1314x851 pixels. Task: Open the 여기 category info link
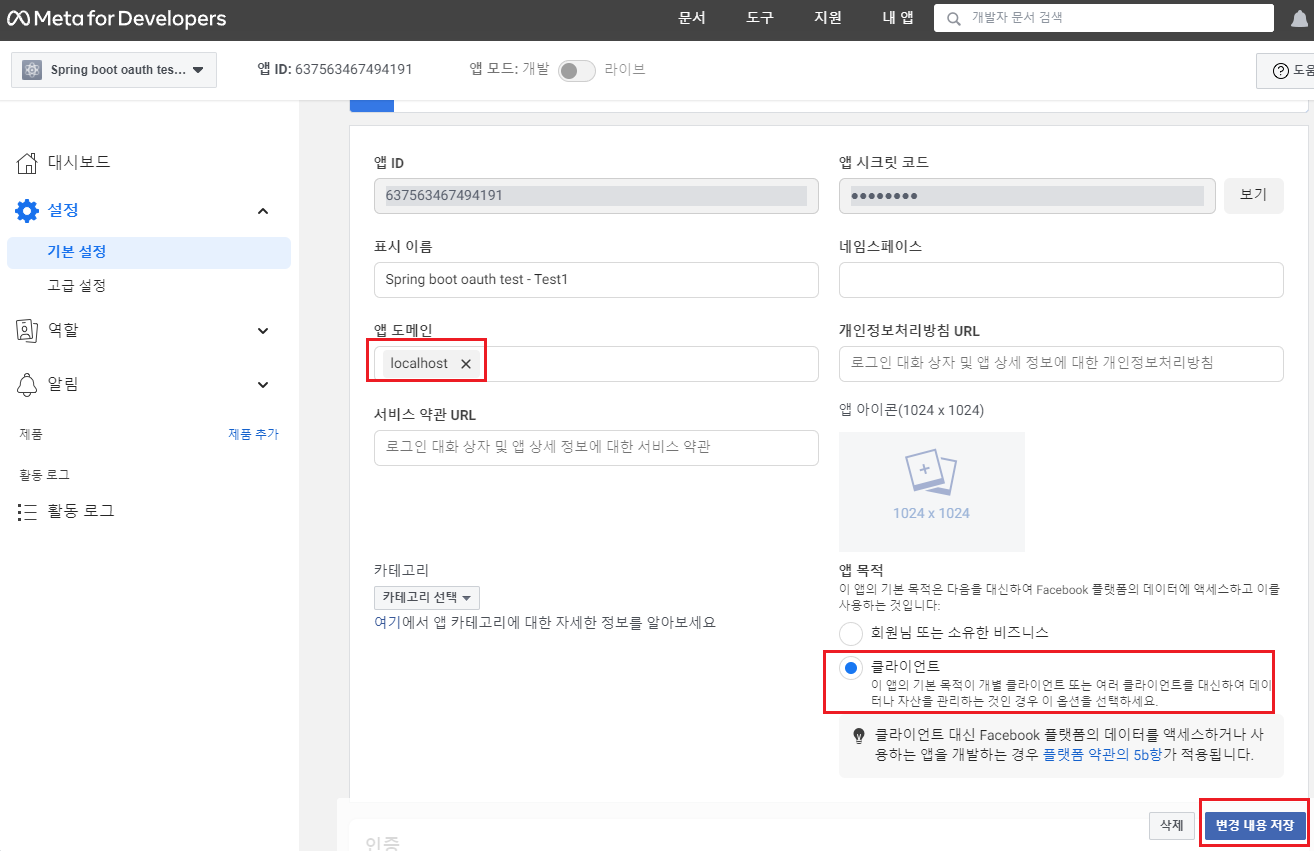[387, 622]
